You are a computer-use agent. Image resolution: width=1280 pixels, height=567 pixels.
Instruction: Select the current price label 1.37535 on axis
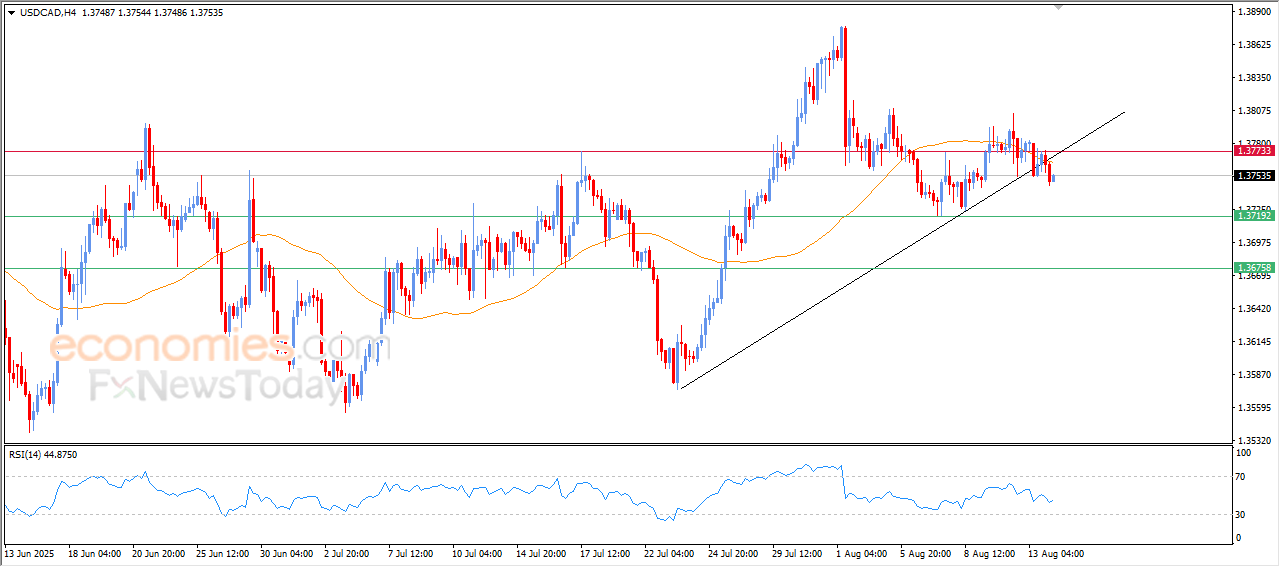pos(1254,176)
